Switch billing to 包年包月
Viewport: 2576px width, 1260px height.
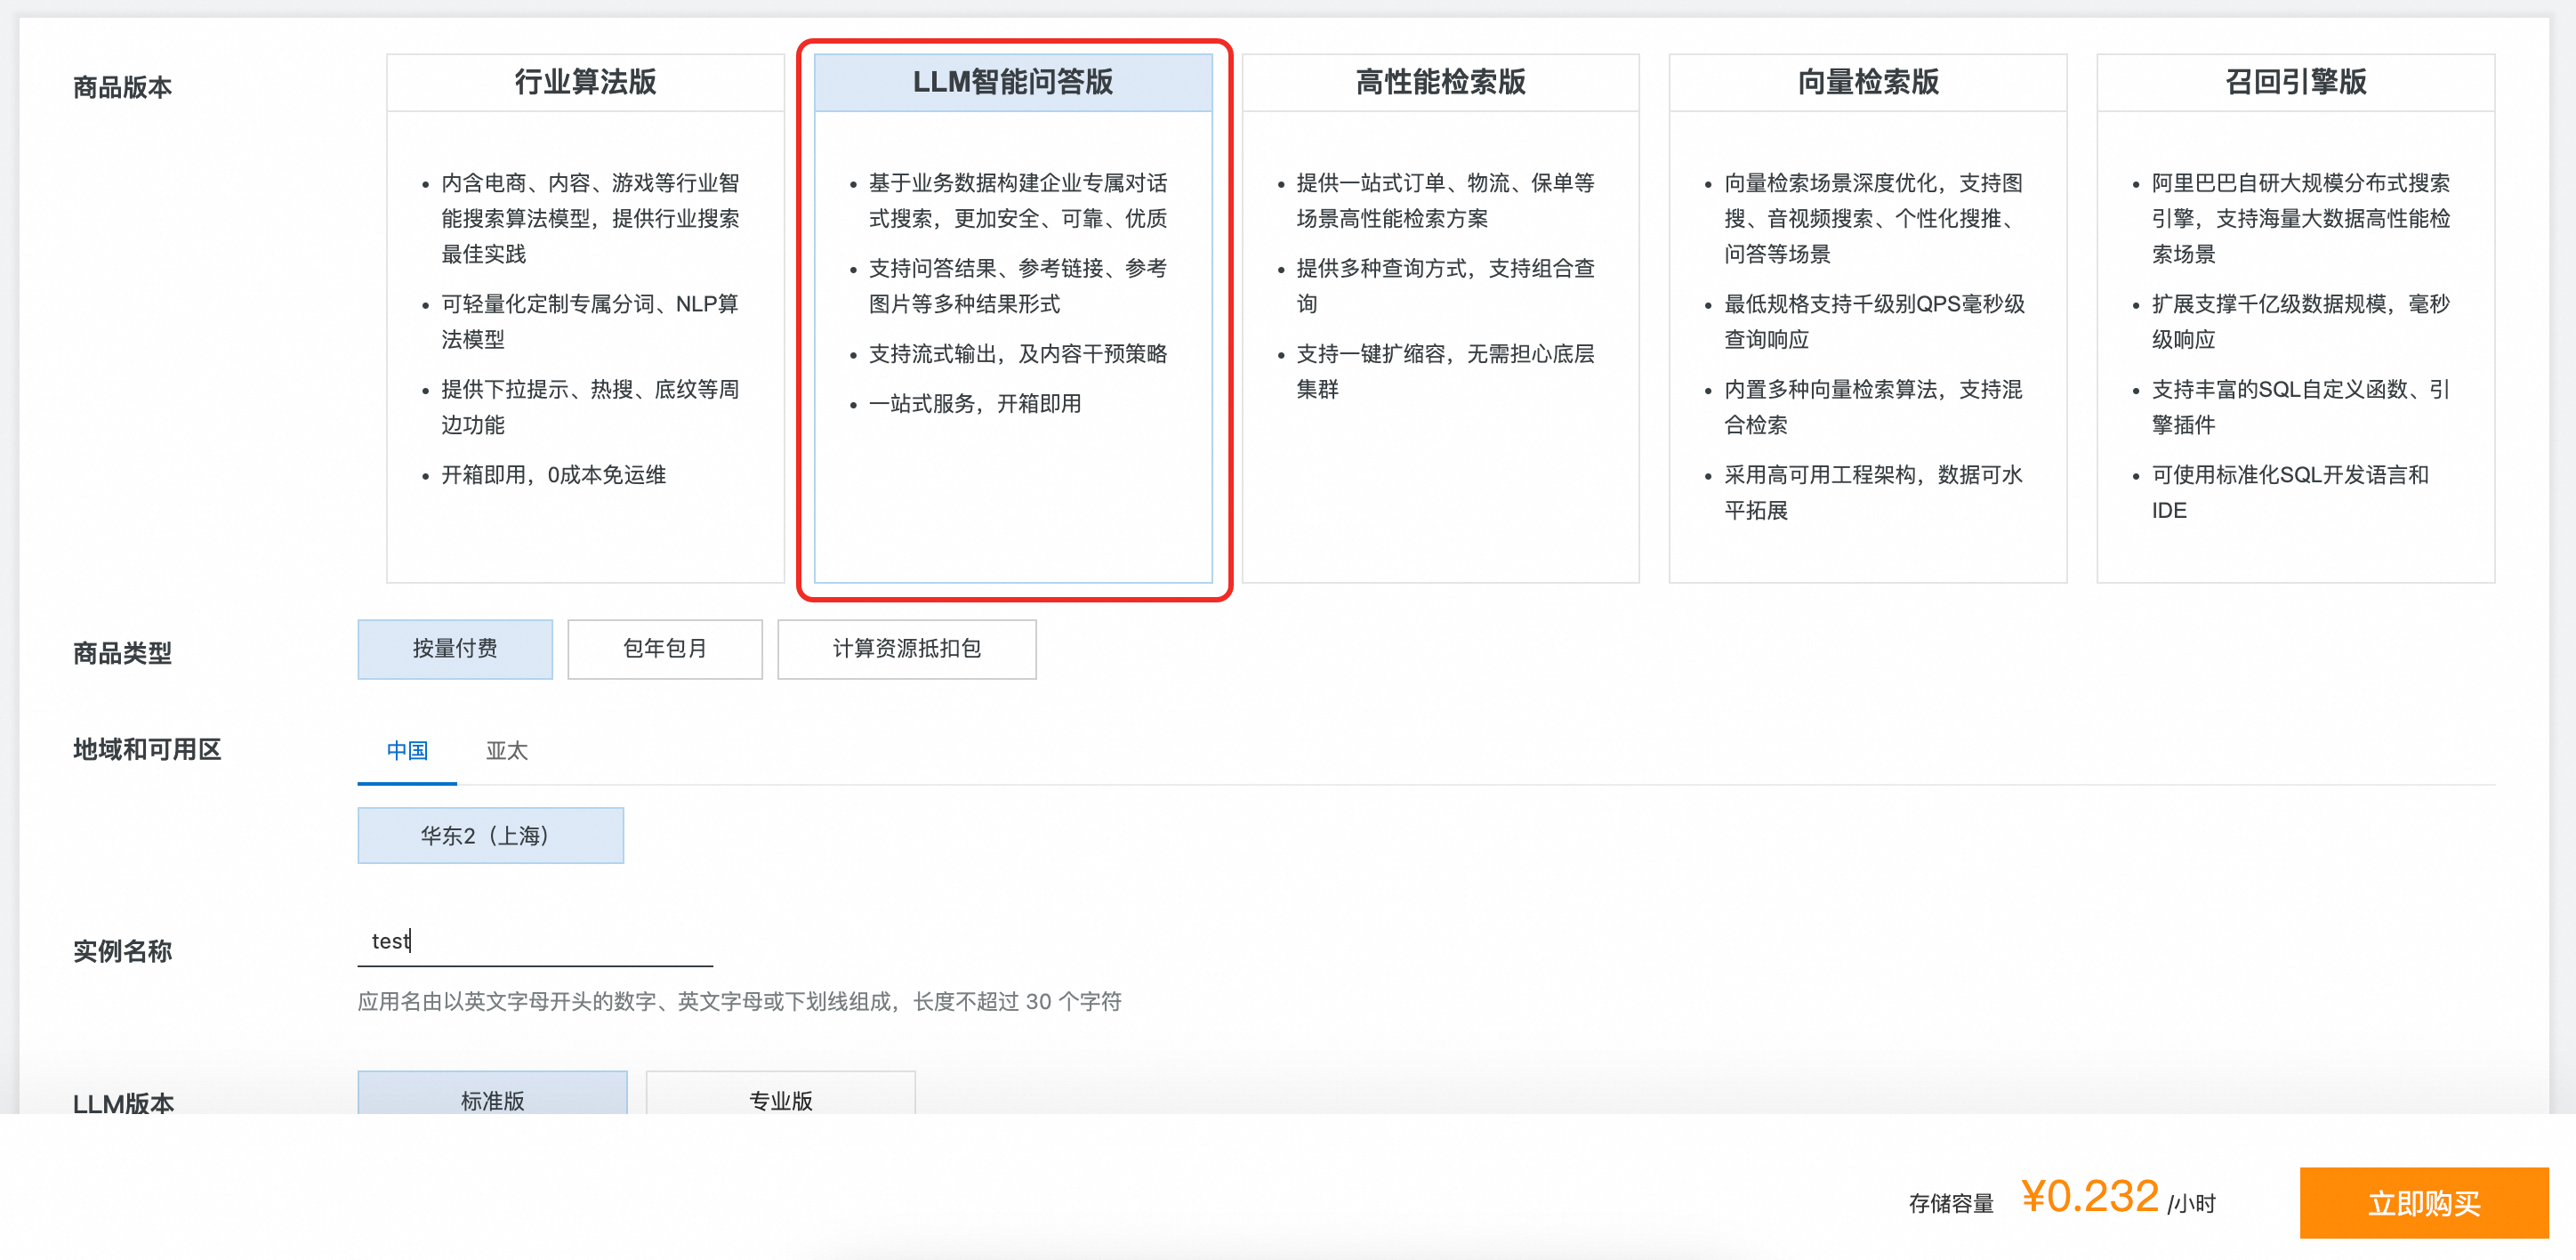[x=664, y=649]
